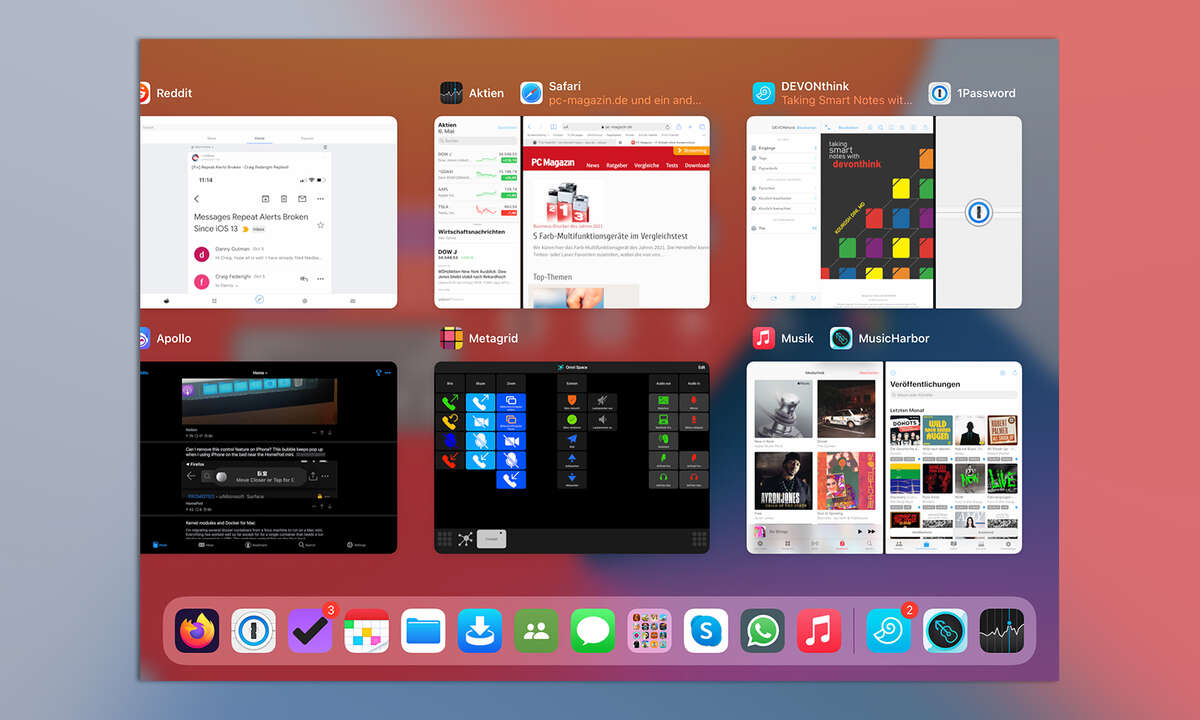Image resolution: width=1200 pixels, height=720 pixels.
Task: Open the Fantastical calendar icon in dock
Action: pos(366,631)
